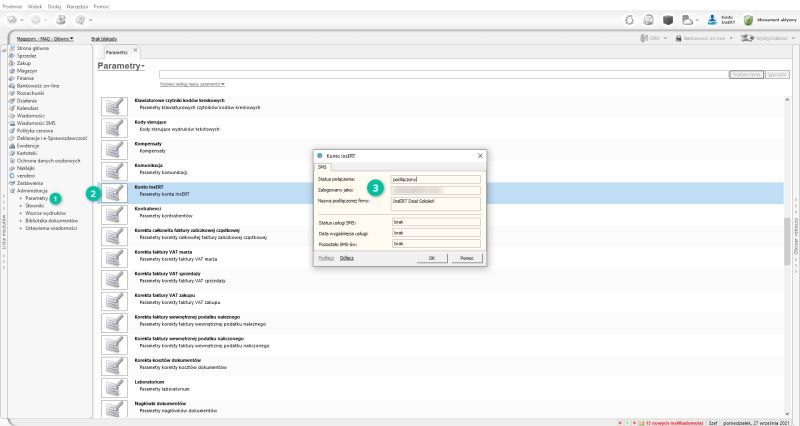Expand the first toolbar icon dropdown
Image resolution: width=800 pixels, height=426 pixels.
pos(21,20)
